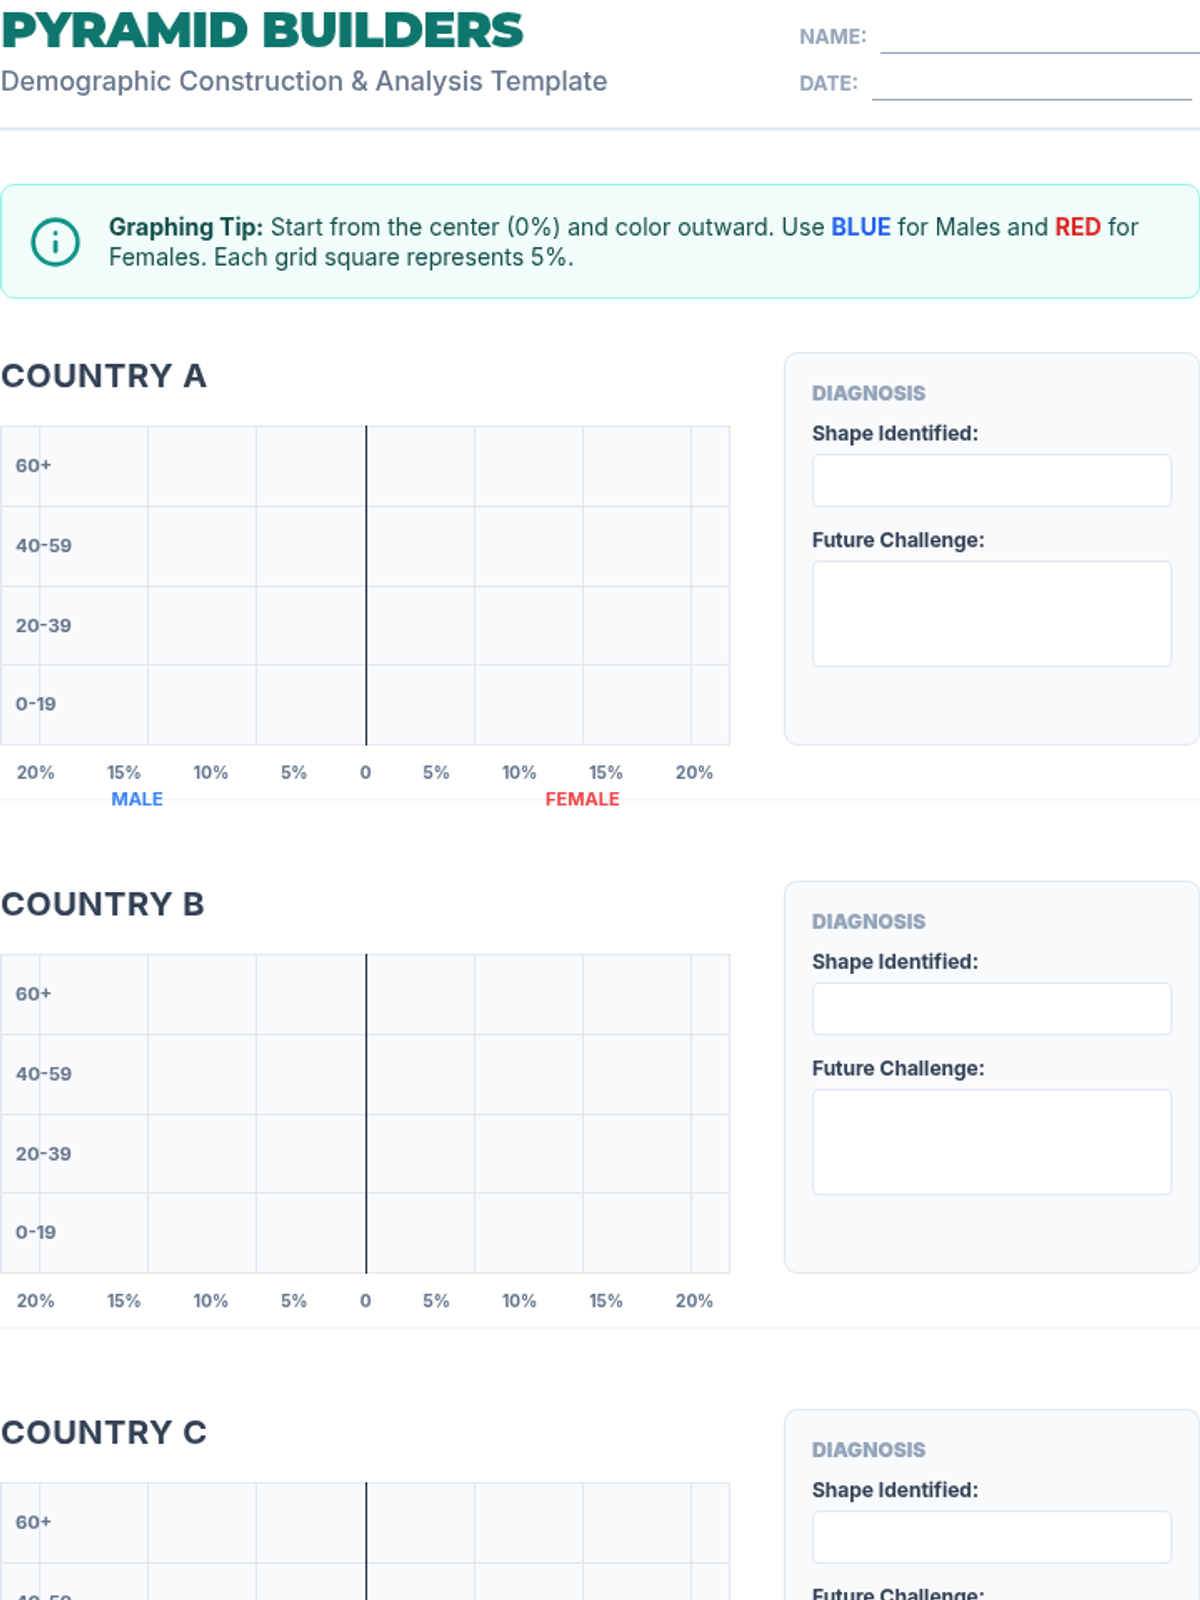Viewport: 1200px width, 1600px height.
Task: Click the NAME input line
Action: pyautogui.click(x=1038, y=38)
